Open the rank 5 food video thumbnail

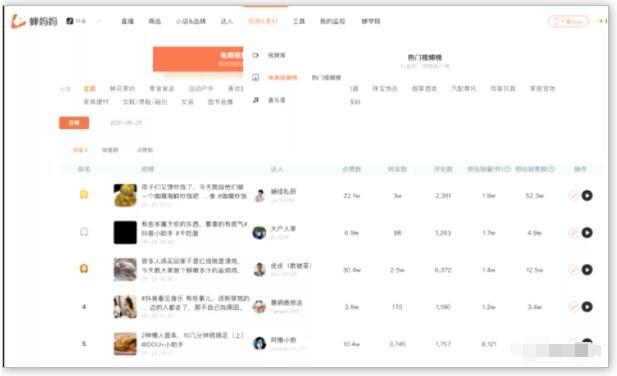pyautogui.click(x=125, y=344)
